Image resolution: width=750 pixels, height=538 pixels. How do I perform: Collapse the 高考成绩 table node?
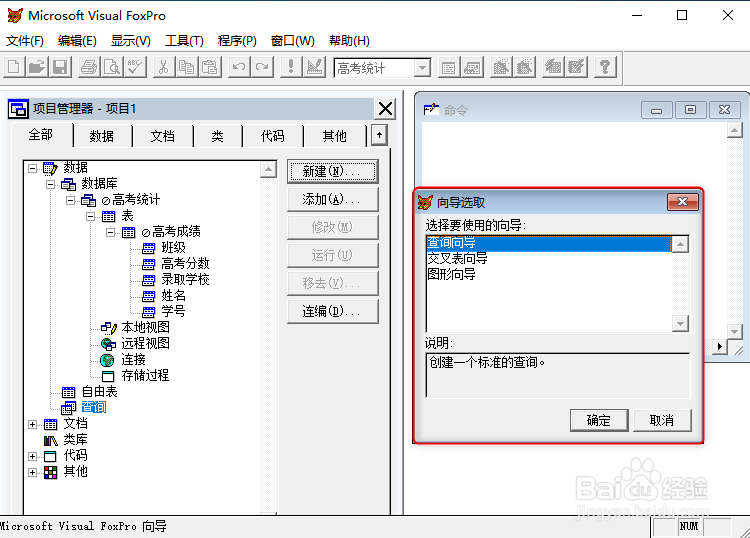click(110, 232)
